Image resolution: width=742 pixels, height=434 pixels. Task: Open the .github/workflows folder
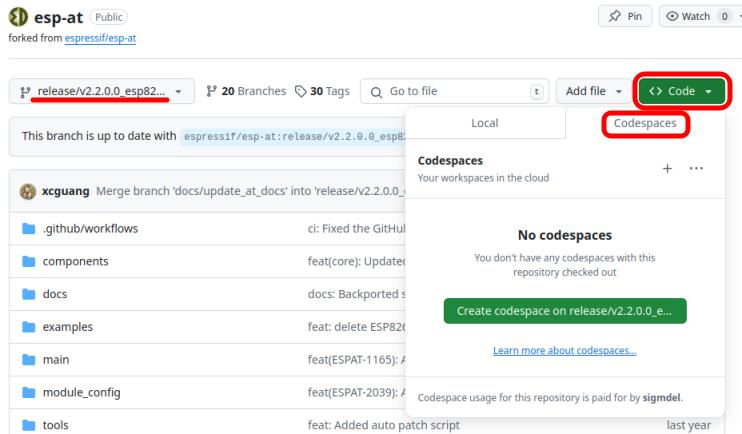tap(89, 228)
